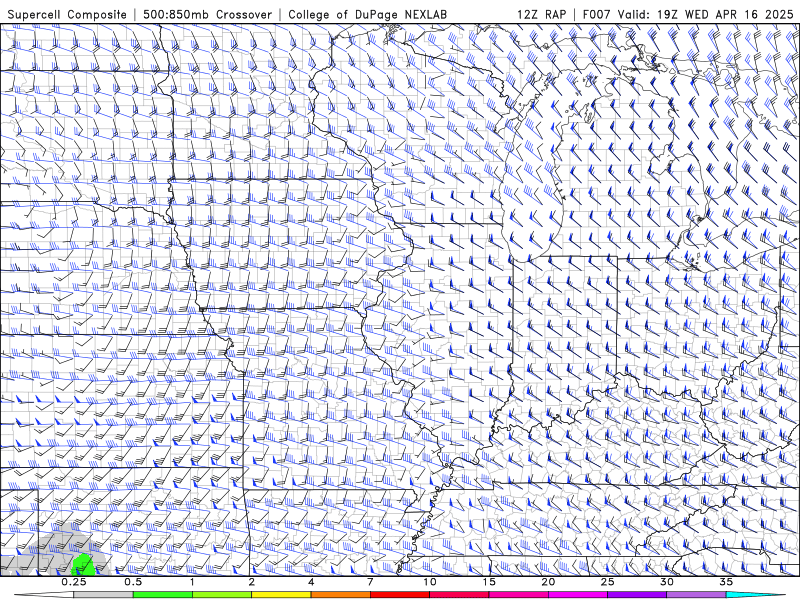This screenshot has width=800, height=600.
Task: Select the pink 15–20 colorbar segment
Action: click(518, 595)
